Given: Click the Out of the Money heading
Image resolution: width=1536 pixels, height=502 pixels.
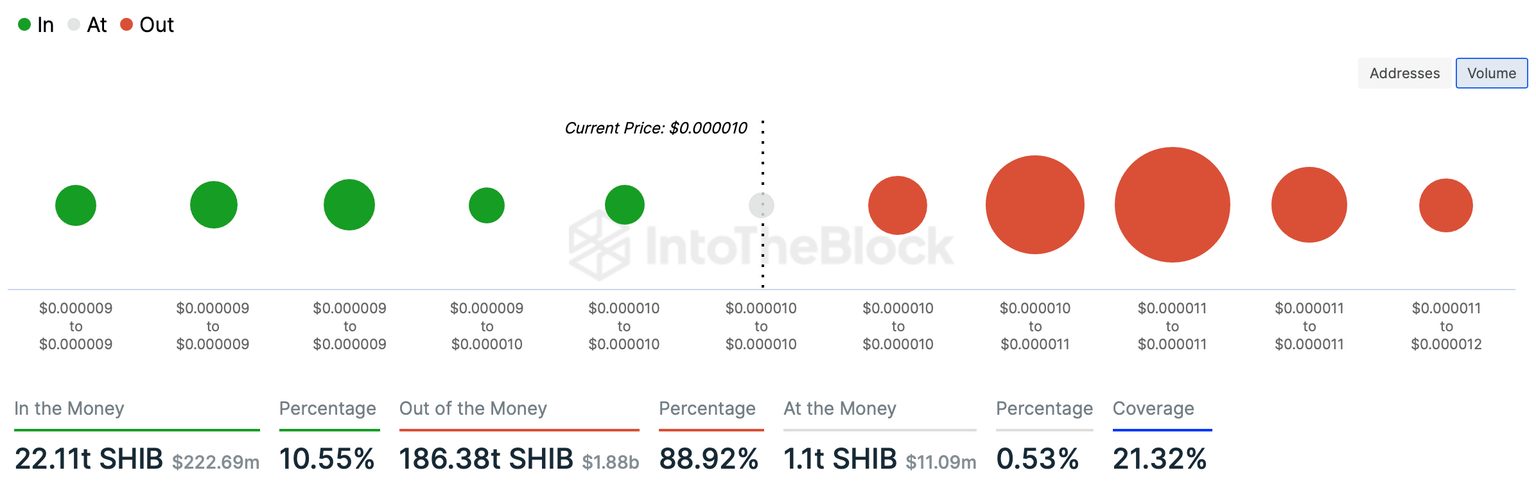Looking at the screenshot, I should coord(473,408).
